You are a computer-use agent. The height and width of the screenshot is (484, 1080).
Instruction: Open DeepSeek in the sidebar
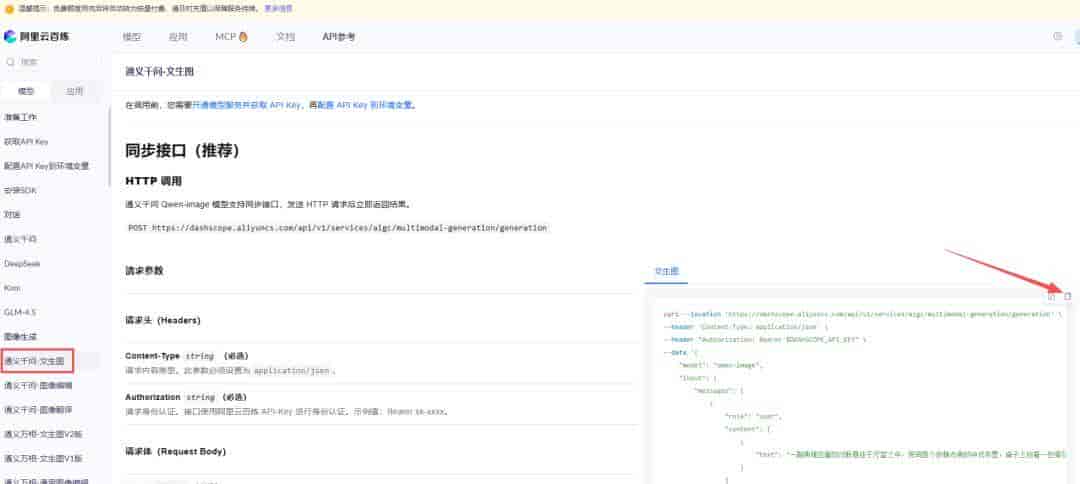tap(22, 264)
